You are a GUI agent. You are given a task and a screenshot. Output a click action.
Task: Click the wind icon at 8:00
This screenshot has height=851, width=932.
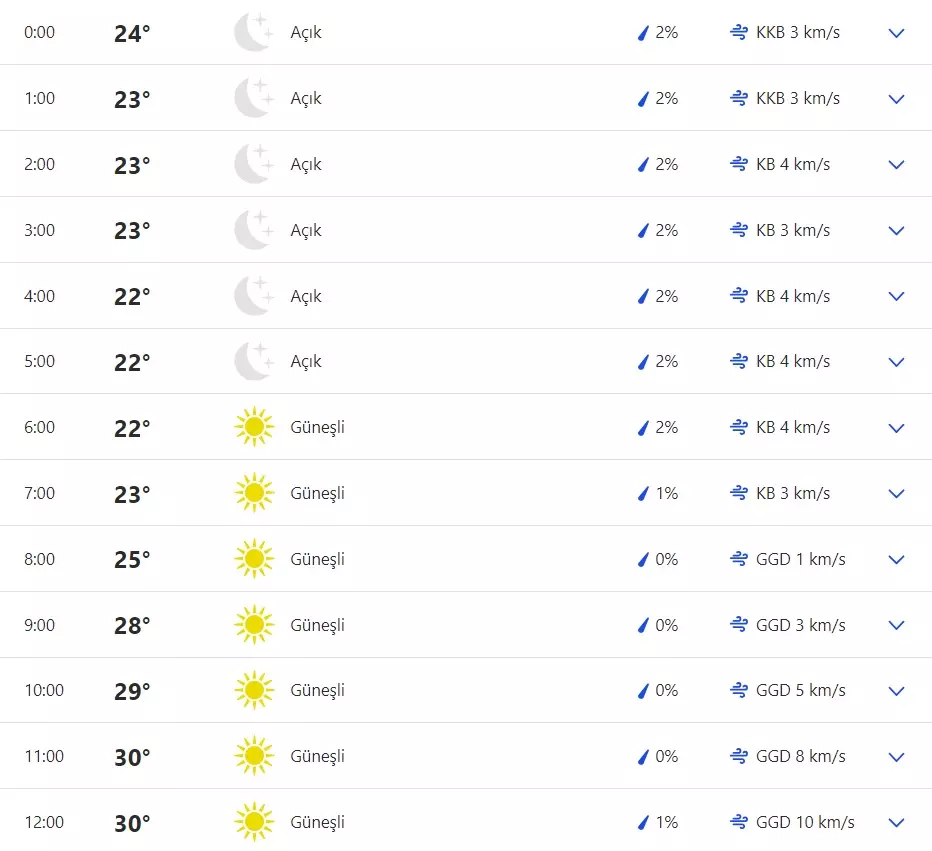tap(739, 559)
